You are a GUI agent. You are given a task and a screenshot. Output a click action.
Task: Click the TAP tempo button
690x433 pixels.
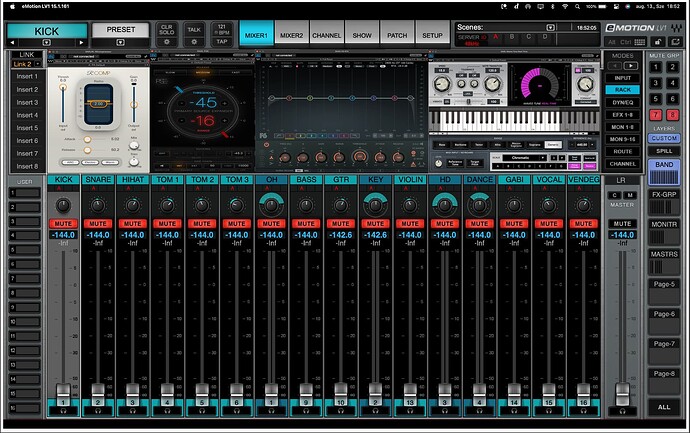221,42
